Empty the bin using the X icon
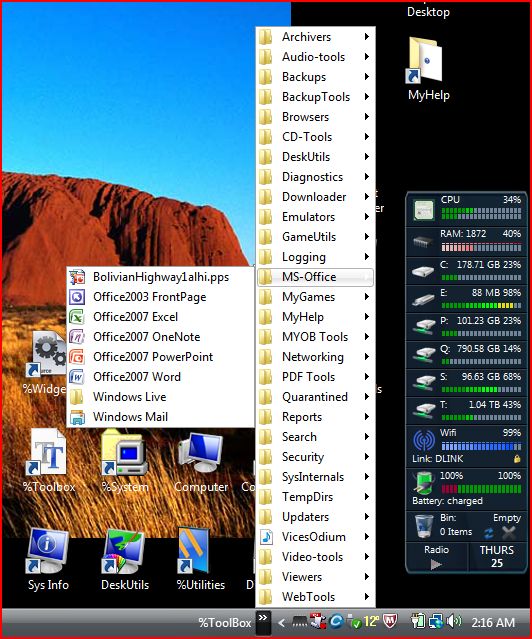This screenshot has height=639, width=532. point(509,532)
